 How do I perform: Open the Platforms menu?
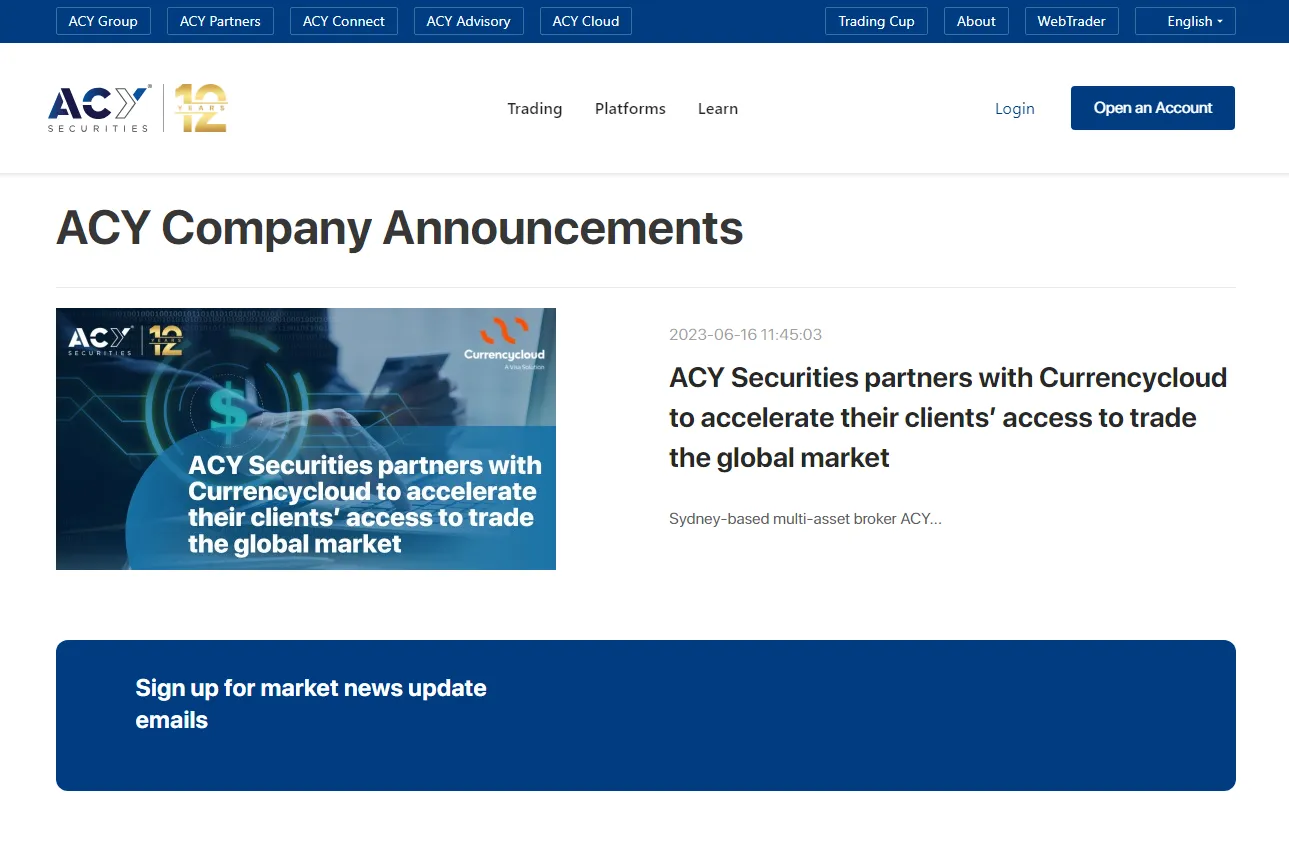[630, 109]
